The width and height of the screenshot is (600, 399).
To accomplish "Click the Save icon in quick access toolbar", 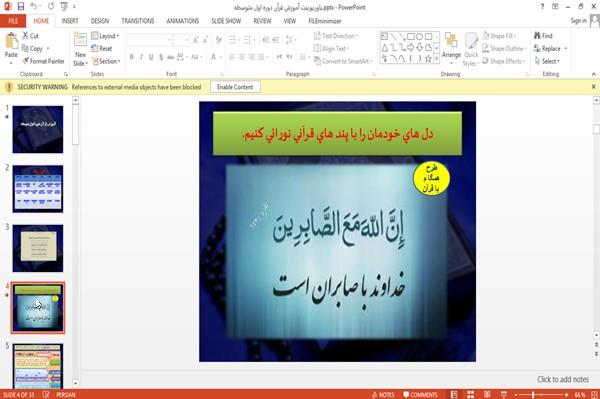I will pyautogui.click(x=21, y=7).
